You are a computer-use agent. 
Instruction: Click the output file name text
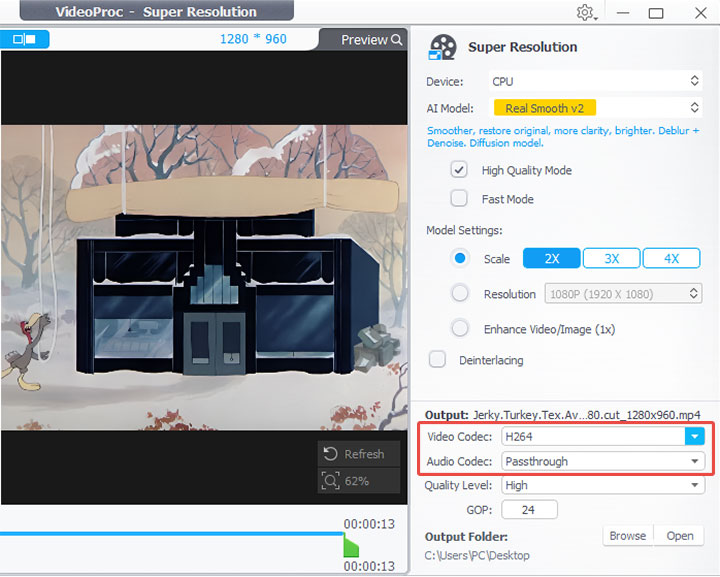(x=586, y=415)
